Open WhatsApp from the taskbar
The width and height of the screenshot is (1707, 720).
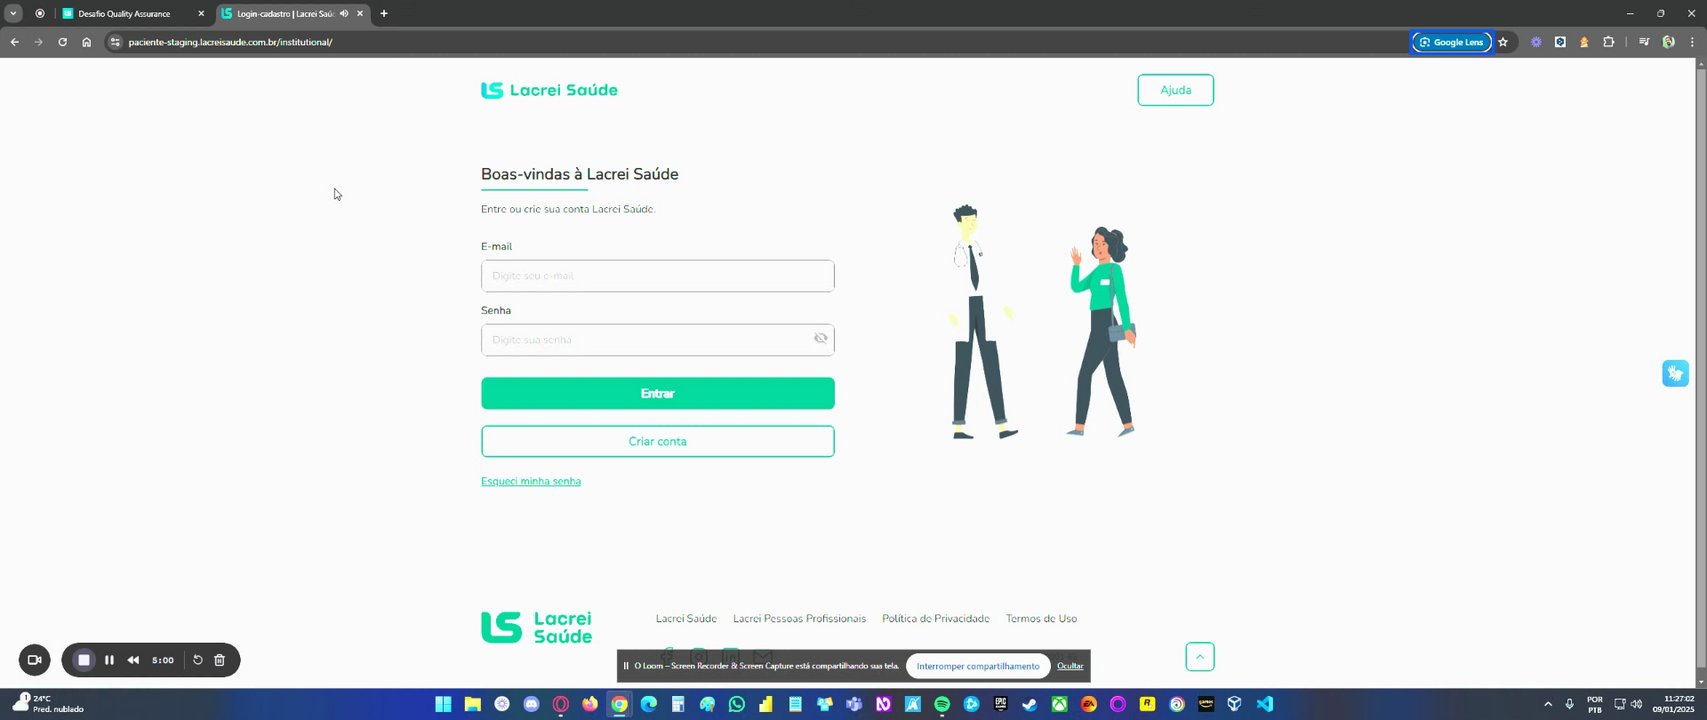(737, 704)
